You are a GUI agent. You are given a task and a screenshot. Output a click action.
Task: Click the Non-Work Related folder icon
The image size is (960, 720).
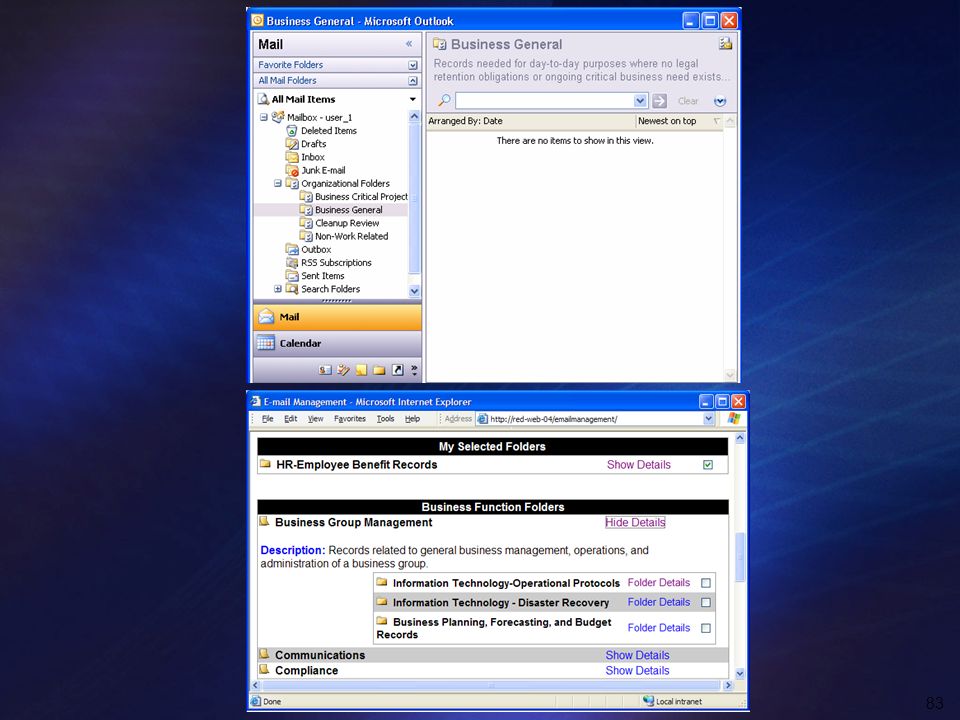coord(306,236)
